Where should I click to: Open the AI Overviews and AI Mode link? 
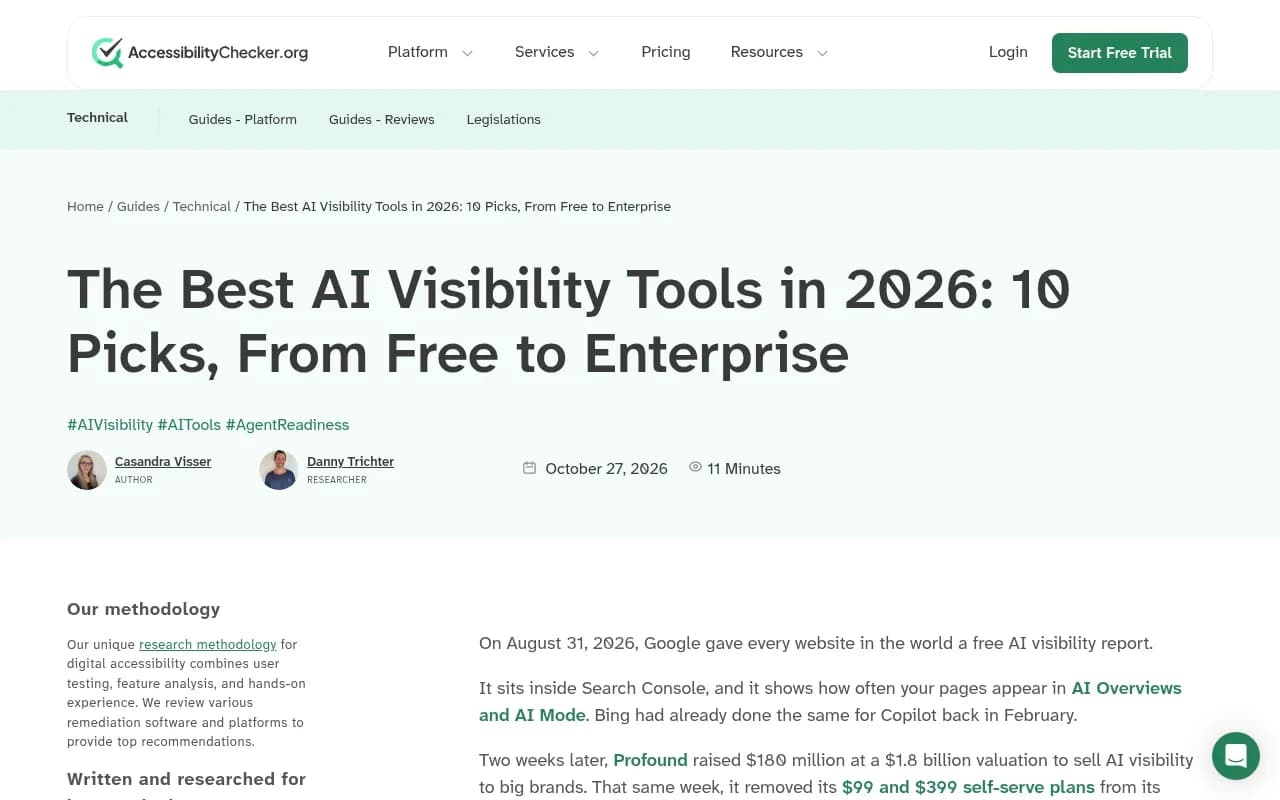pos(830,702)
